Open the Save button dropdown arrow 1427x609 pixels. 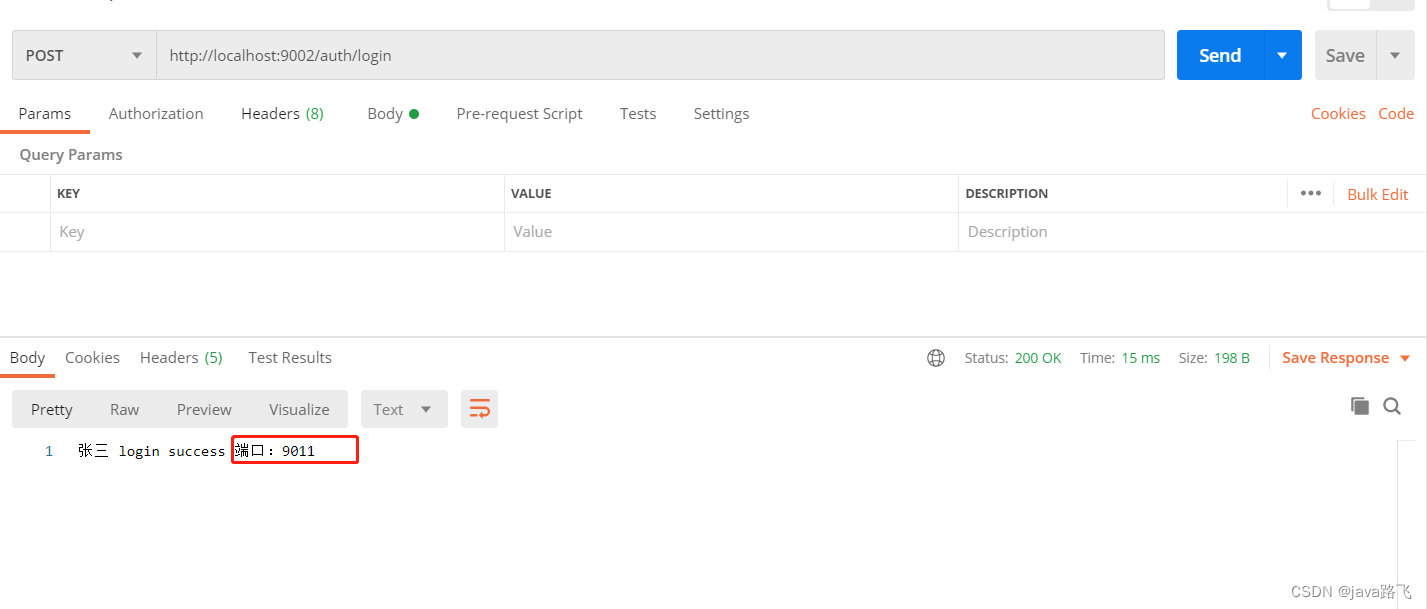pos(1395,56)
